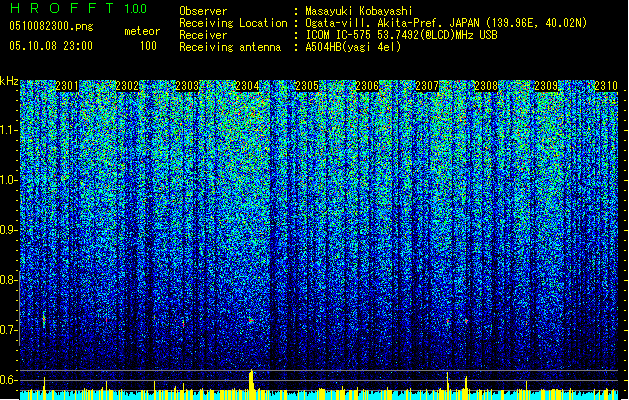Click the HROFFT 1.0.0 title text

tap(79, 8)
